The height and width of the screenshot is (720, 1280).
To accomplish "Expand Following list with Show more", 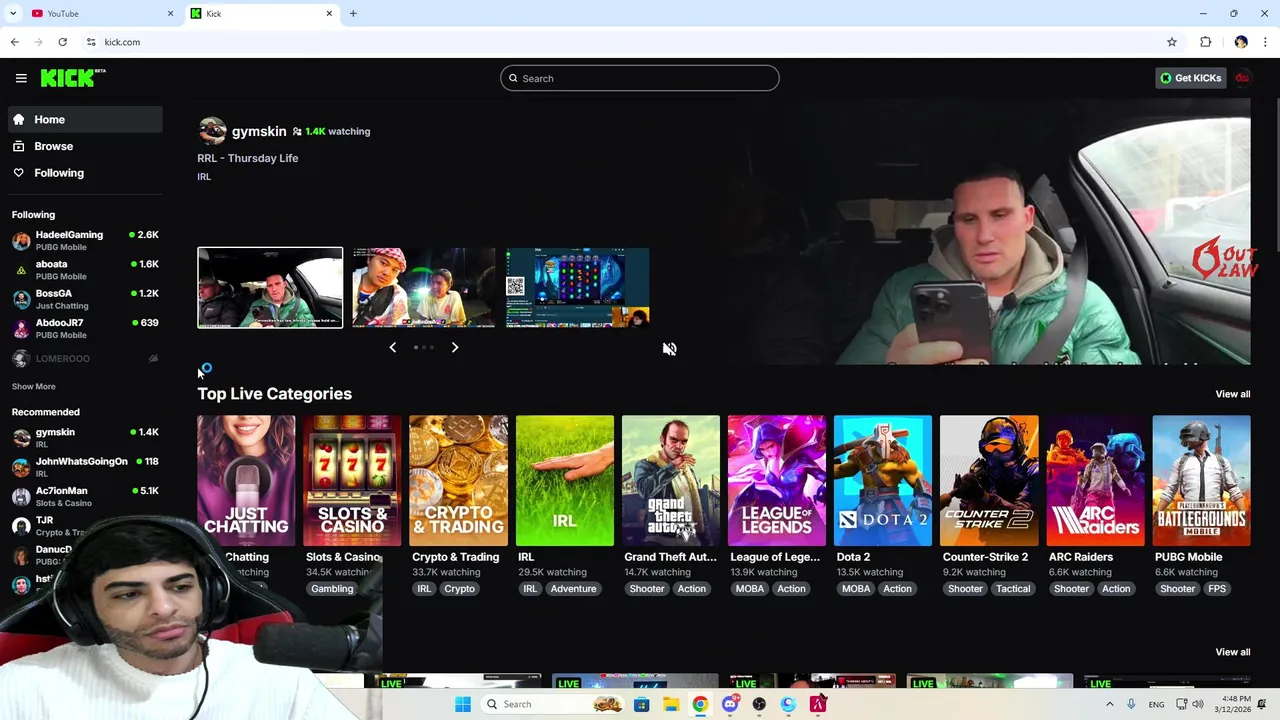I will 33,386.
